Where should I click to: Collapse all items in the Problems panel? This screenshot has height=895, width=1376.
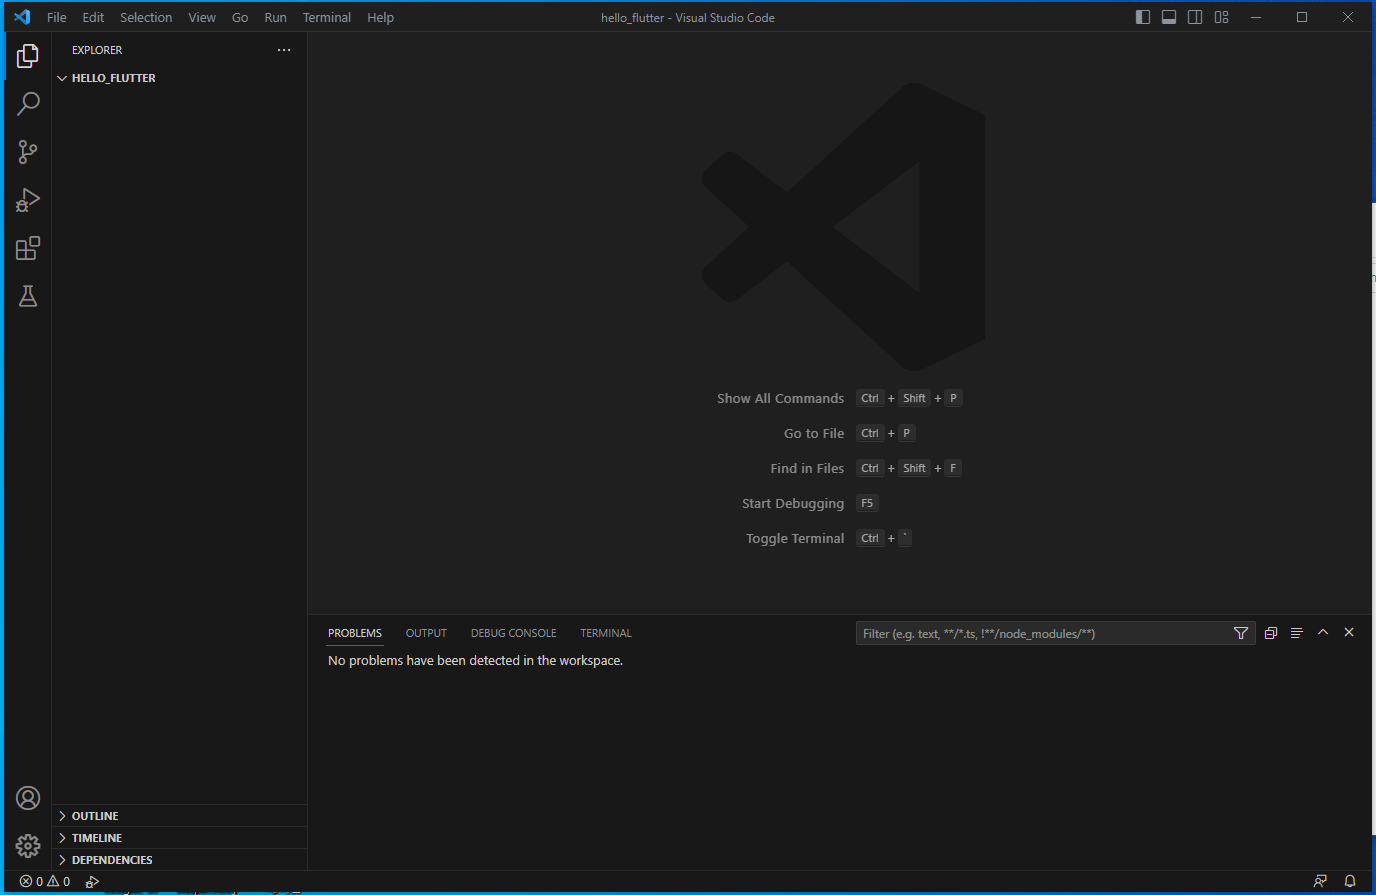click(x=1271, y=633)
